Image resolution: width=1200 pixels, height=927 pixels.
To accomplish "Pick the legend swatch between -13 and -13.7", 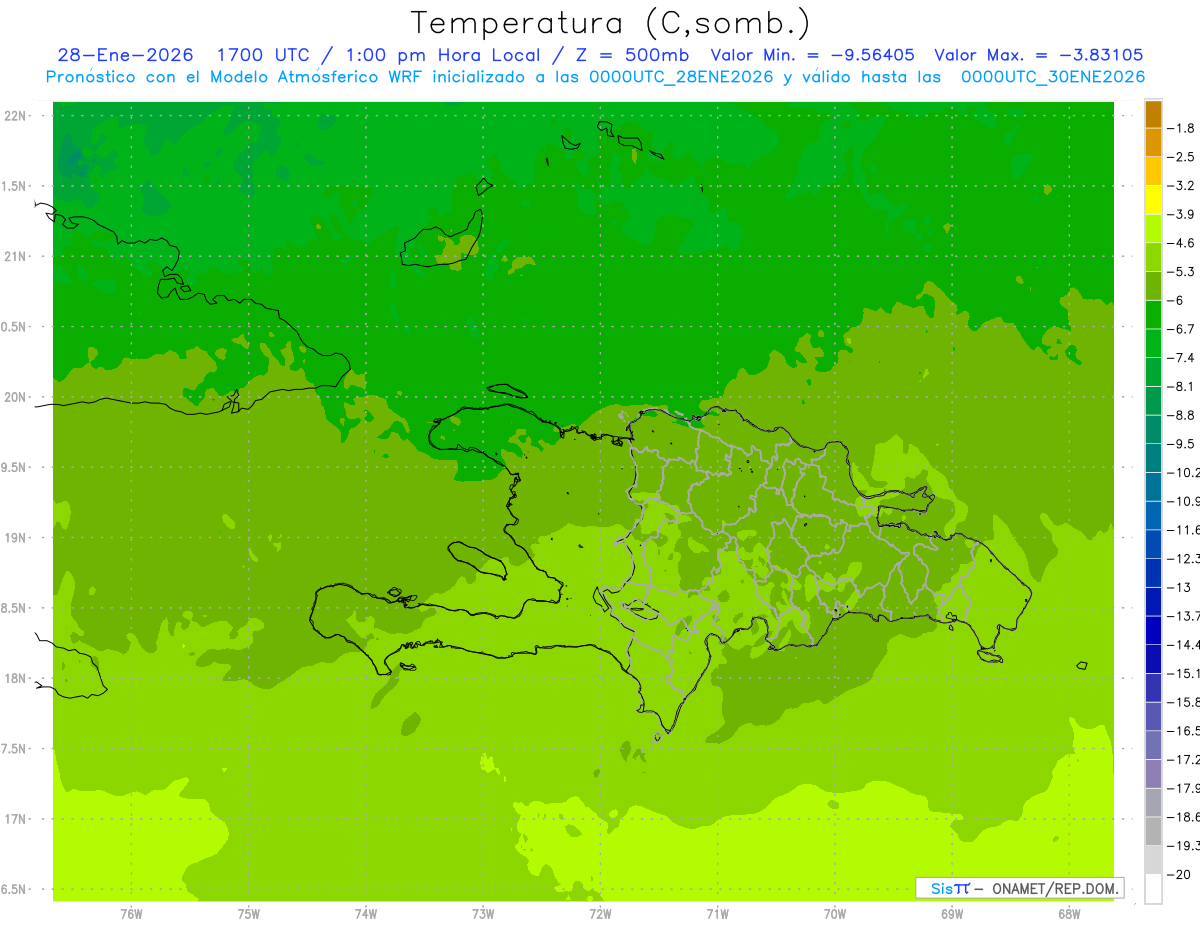I will (1153, 601).
